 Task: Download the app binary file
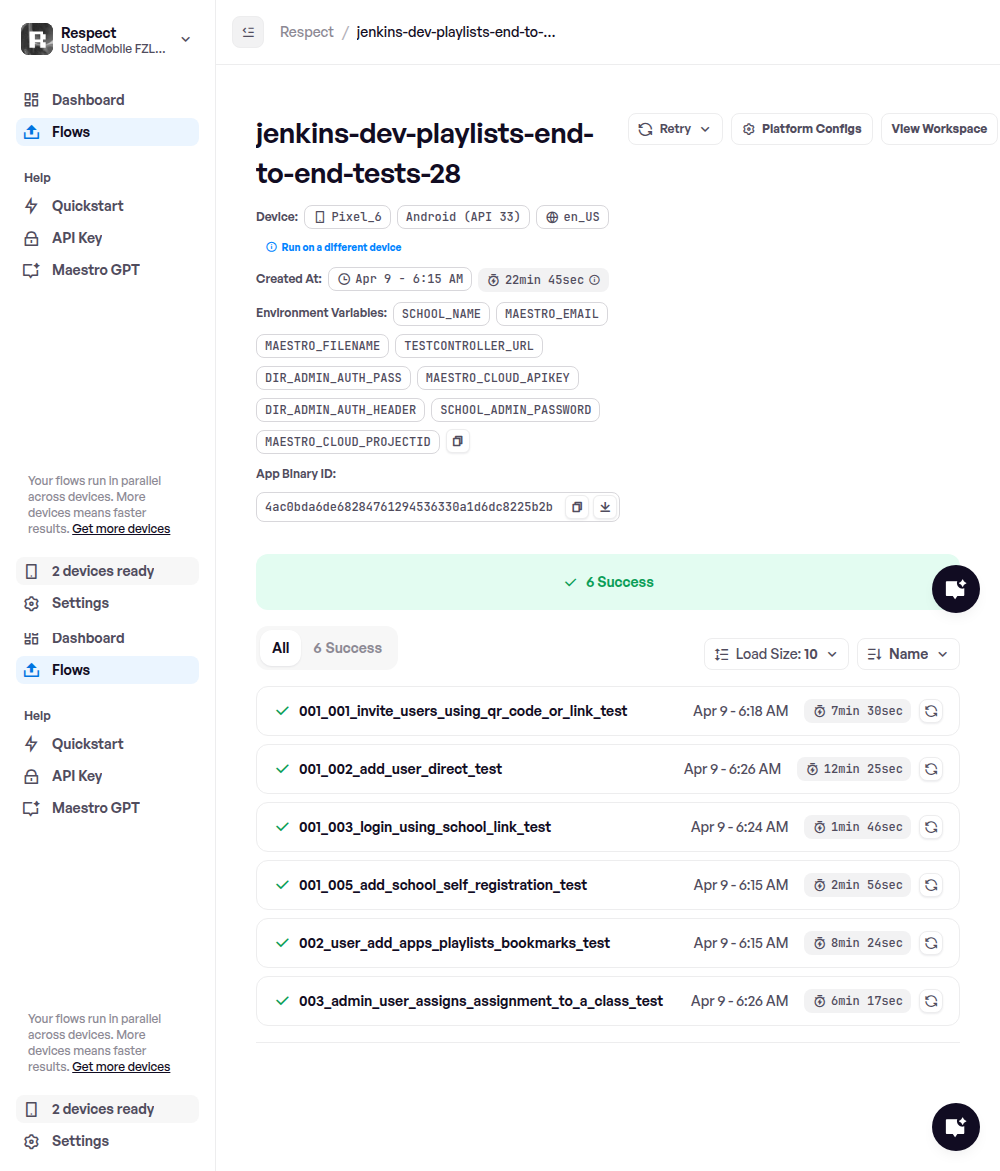604,507
